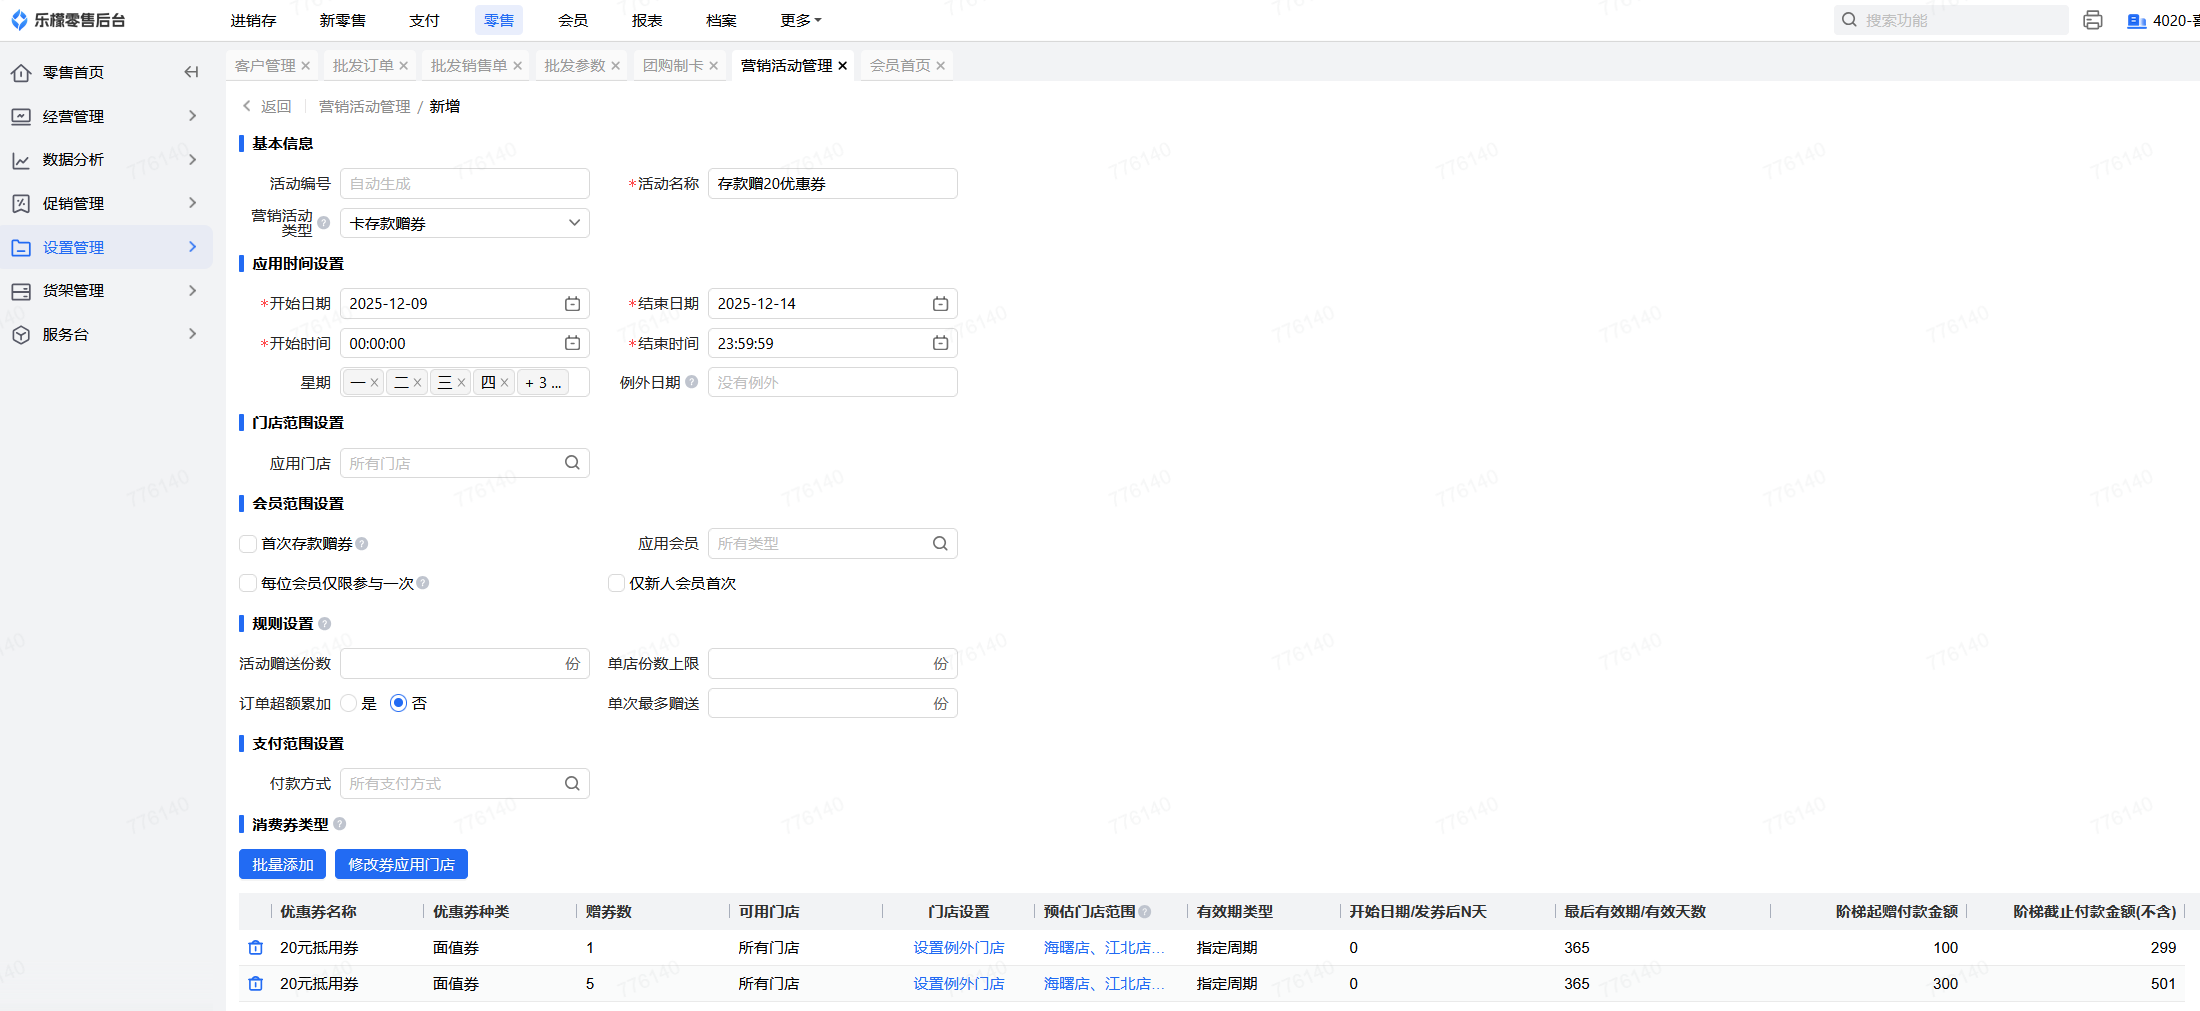Open the 更多 top menu dropdown
The width and height of the screenshot is (2200, 1011).
(801, 20)
